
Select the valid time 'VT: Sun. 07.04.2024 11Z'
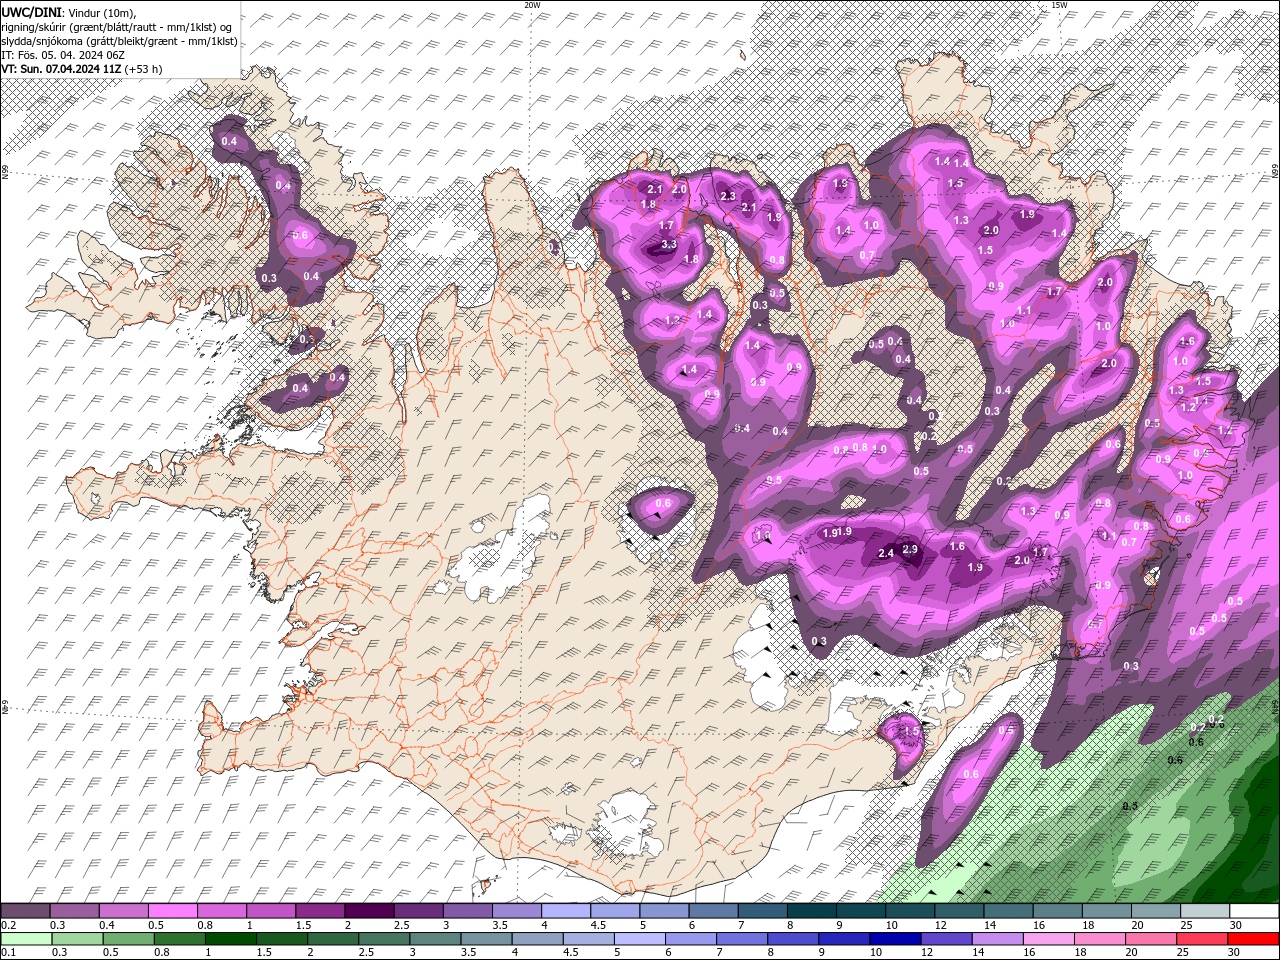(x=61, y=69)
